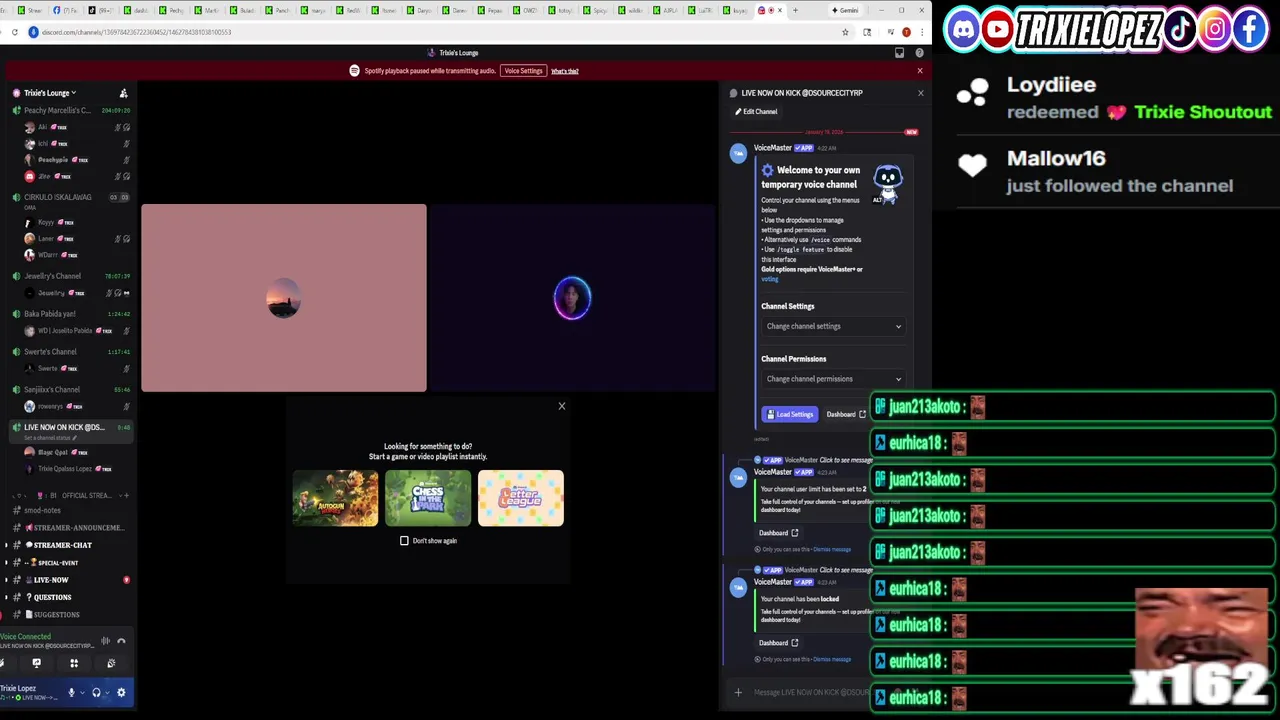Launch the Autogun activity card
Viewport: 1280px width, 720px height.
[x=335, y=498]
